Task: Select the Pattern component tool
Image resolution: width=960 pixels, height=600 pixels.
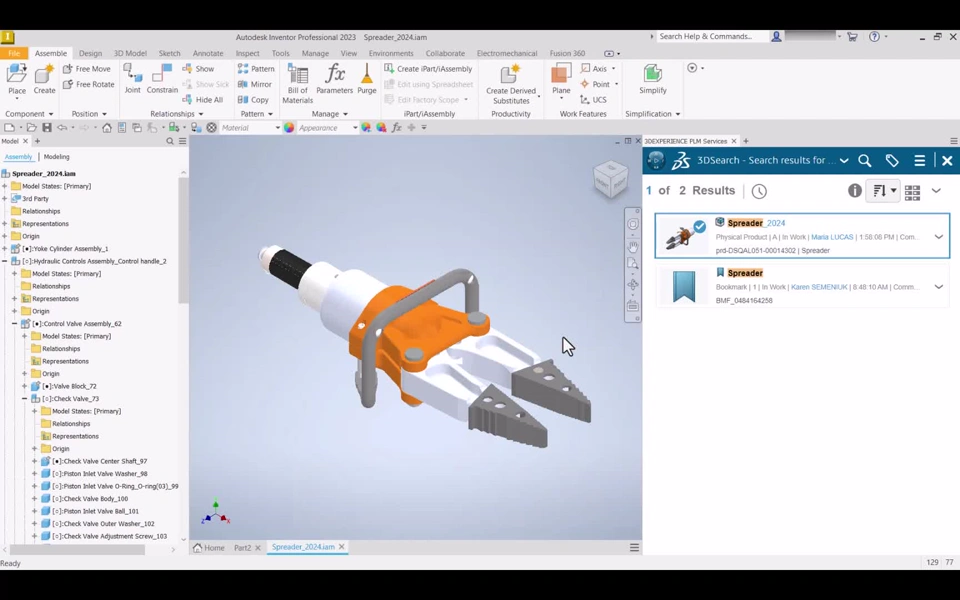Action: pyautogui.click(x=256, y=69)
